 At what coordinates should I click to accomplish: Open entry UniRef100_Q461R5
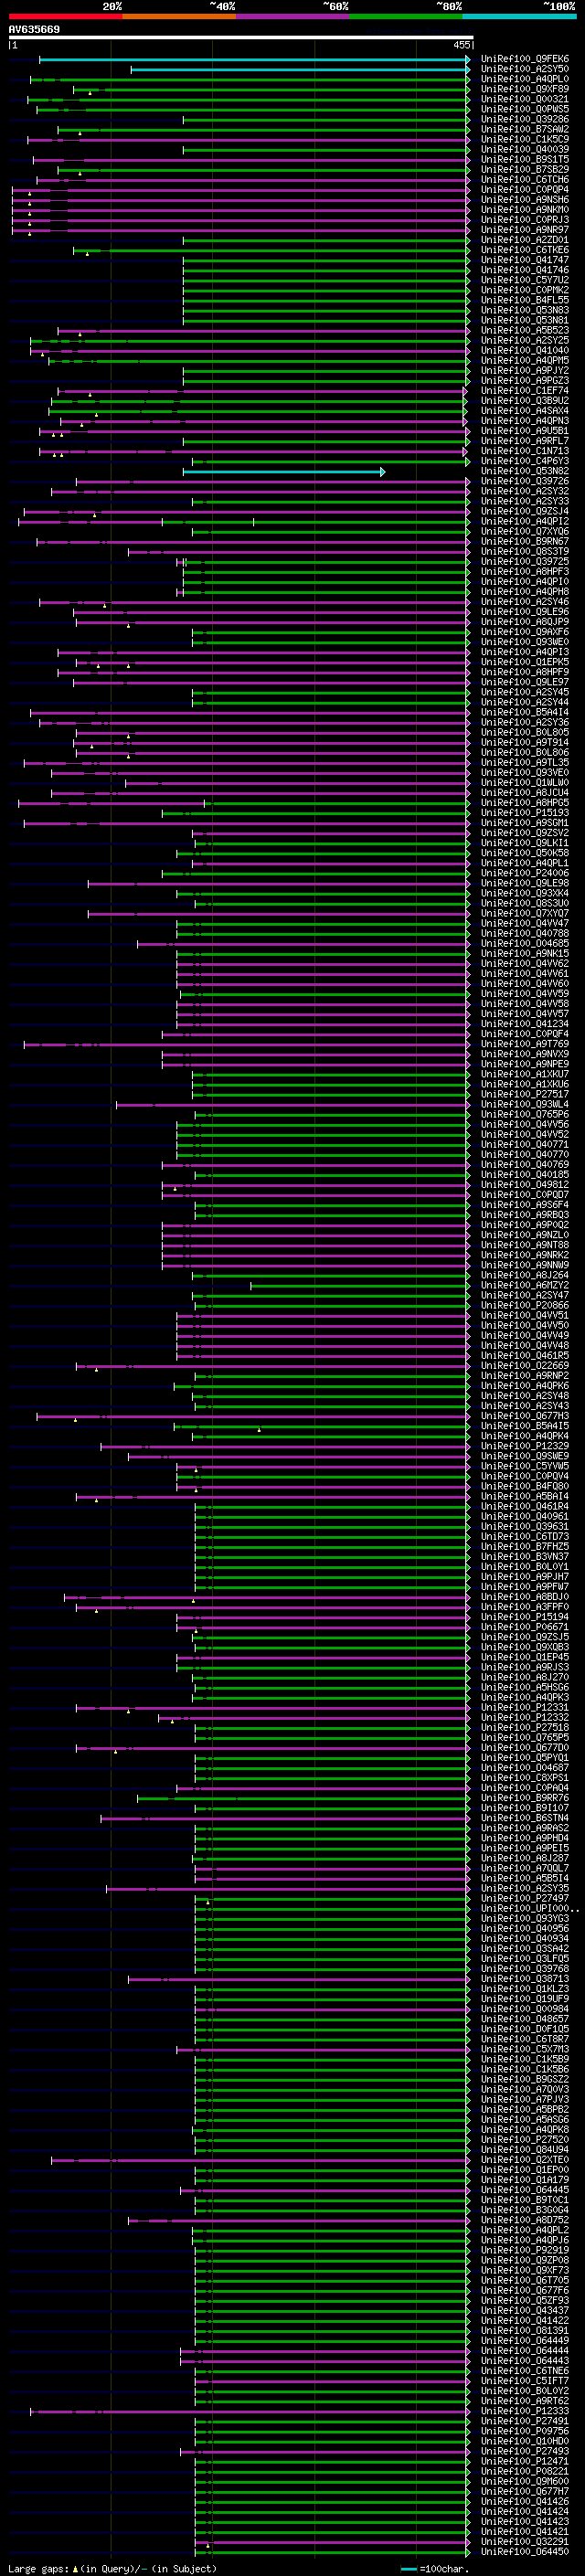click(525, 1355)
